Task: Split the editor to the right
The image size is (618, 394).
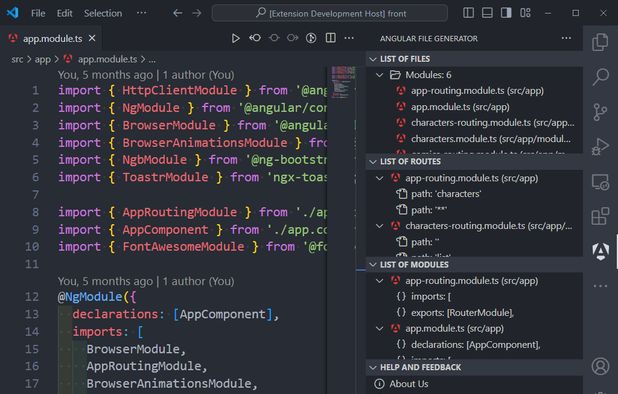Action: click(x=331, y=38)
